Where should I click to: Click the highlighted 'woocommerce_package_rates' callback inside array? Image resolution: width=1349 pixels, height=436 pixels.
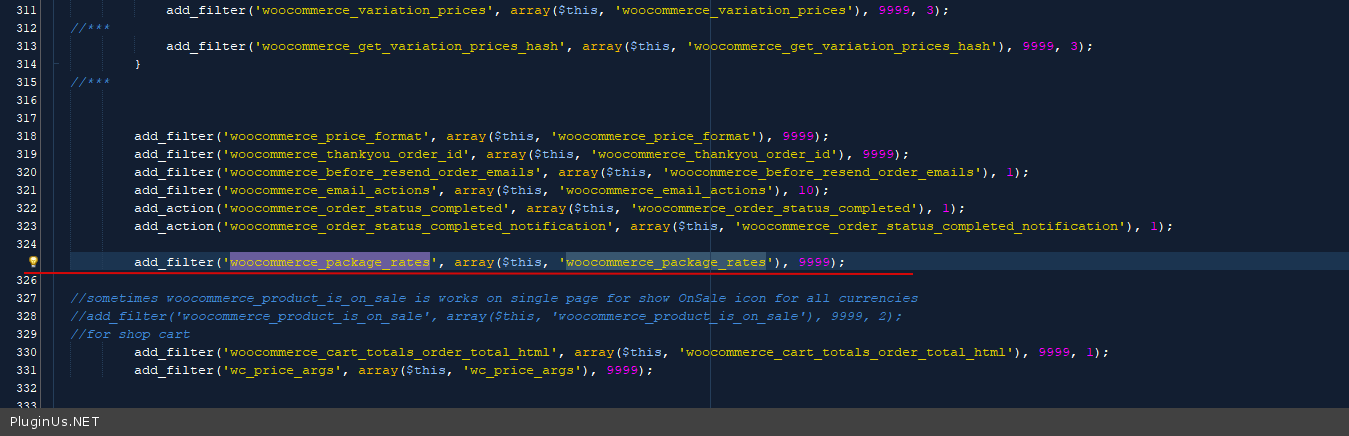coord(666,262)
